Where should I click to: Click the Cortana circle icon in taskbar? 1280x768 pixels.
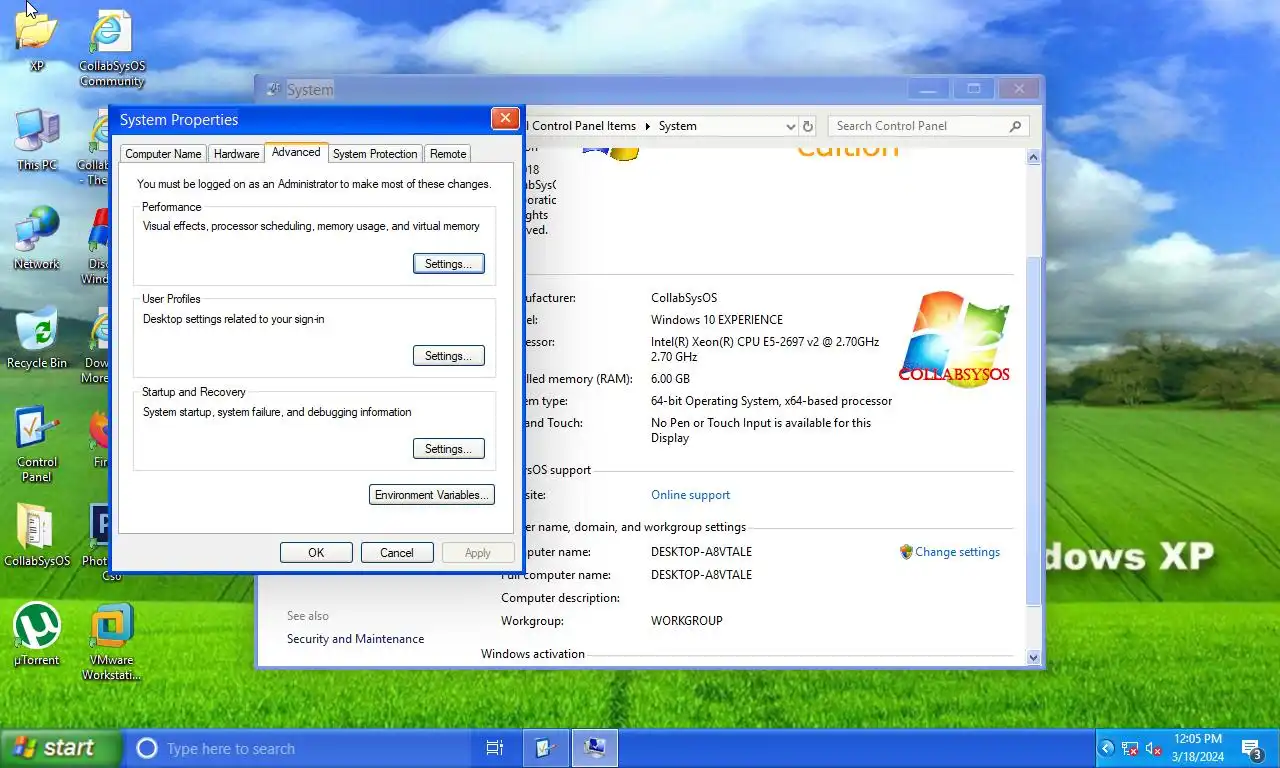(146, 748)
